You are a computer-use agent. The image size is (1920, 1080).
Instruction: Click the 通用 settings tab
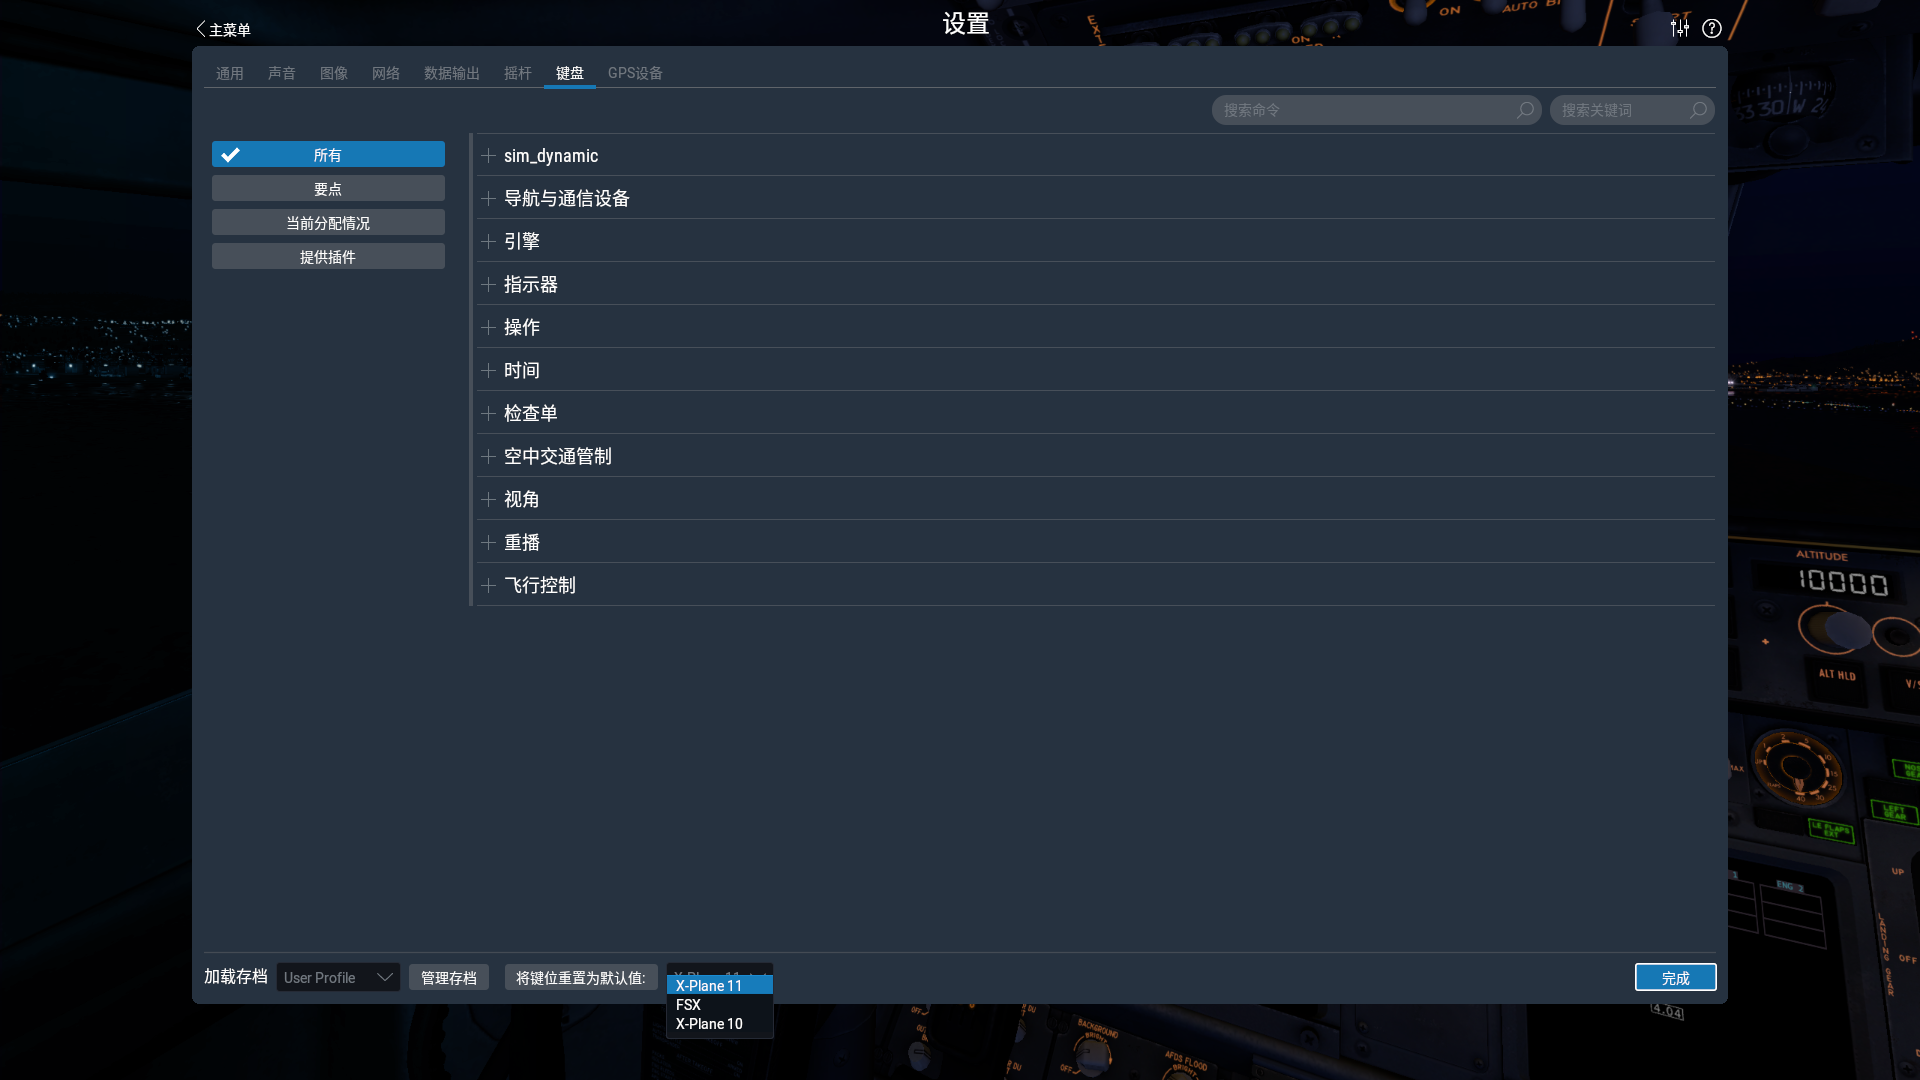coord(229,73)
